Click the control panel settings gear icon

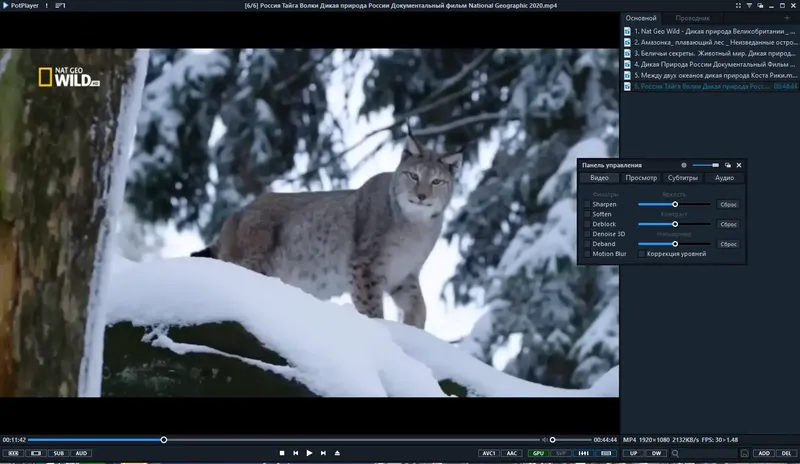click(684, 165)
